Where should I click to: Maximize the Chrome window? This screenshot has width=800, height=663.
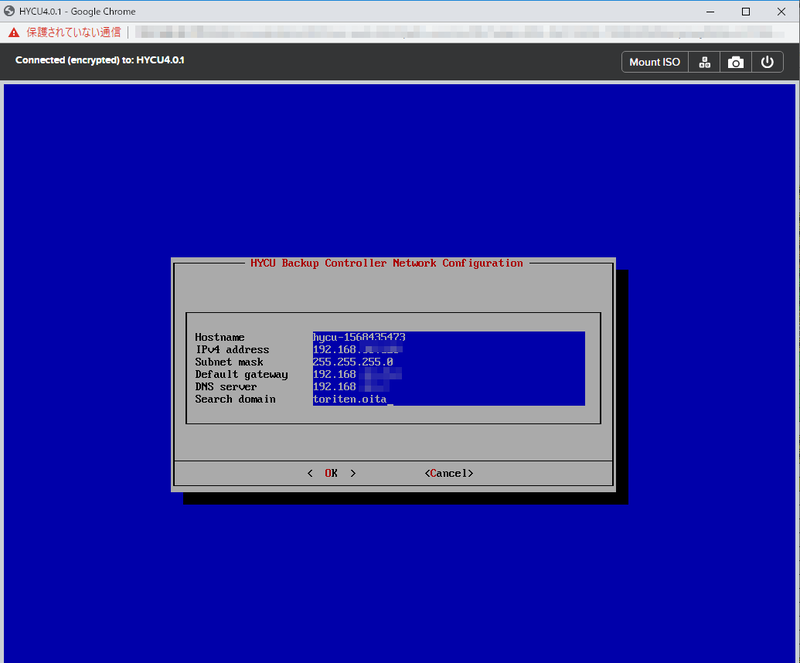point(745,11)
